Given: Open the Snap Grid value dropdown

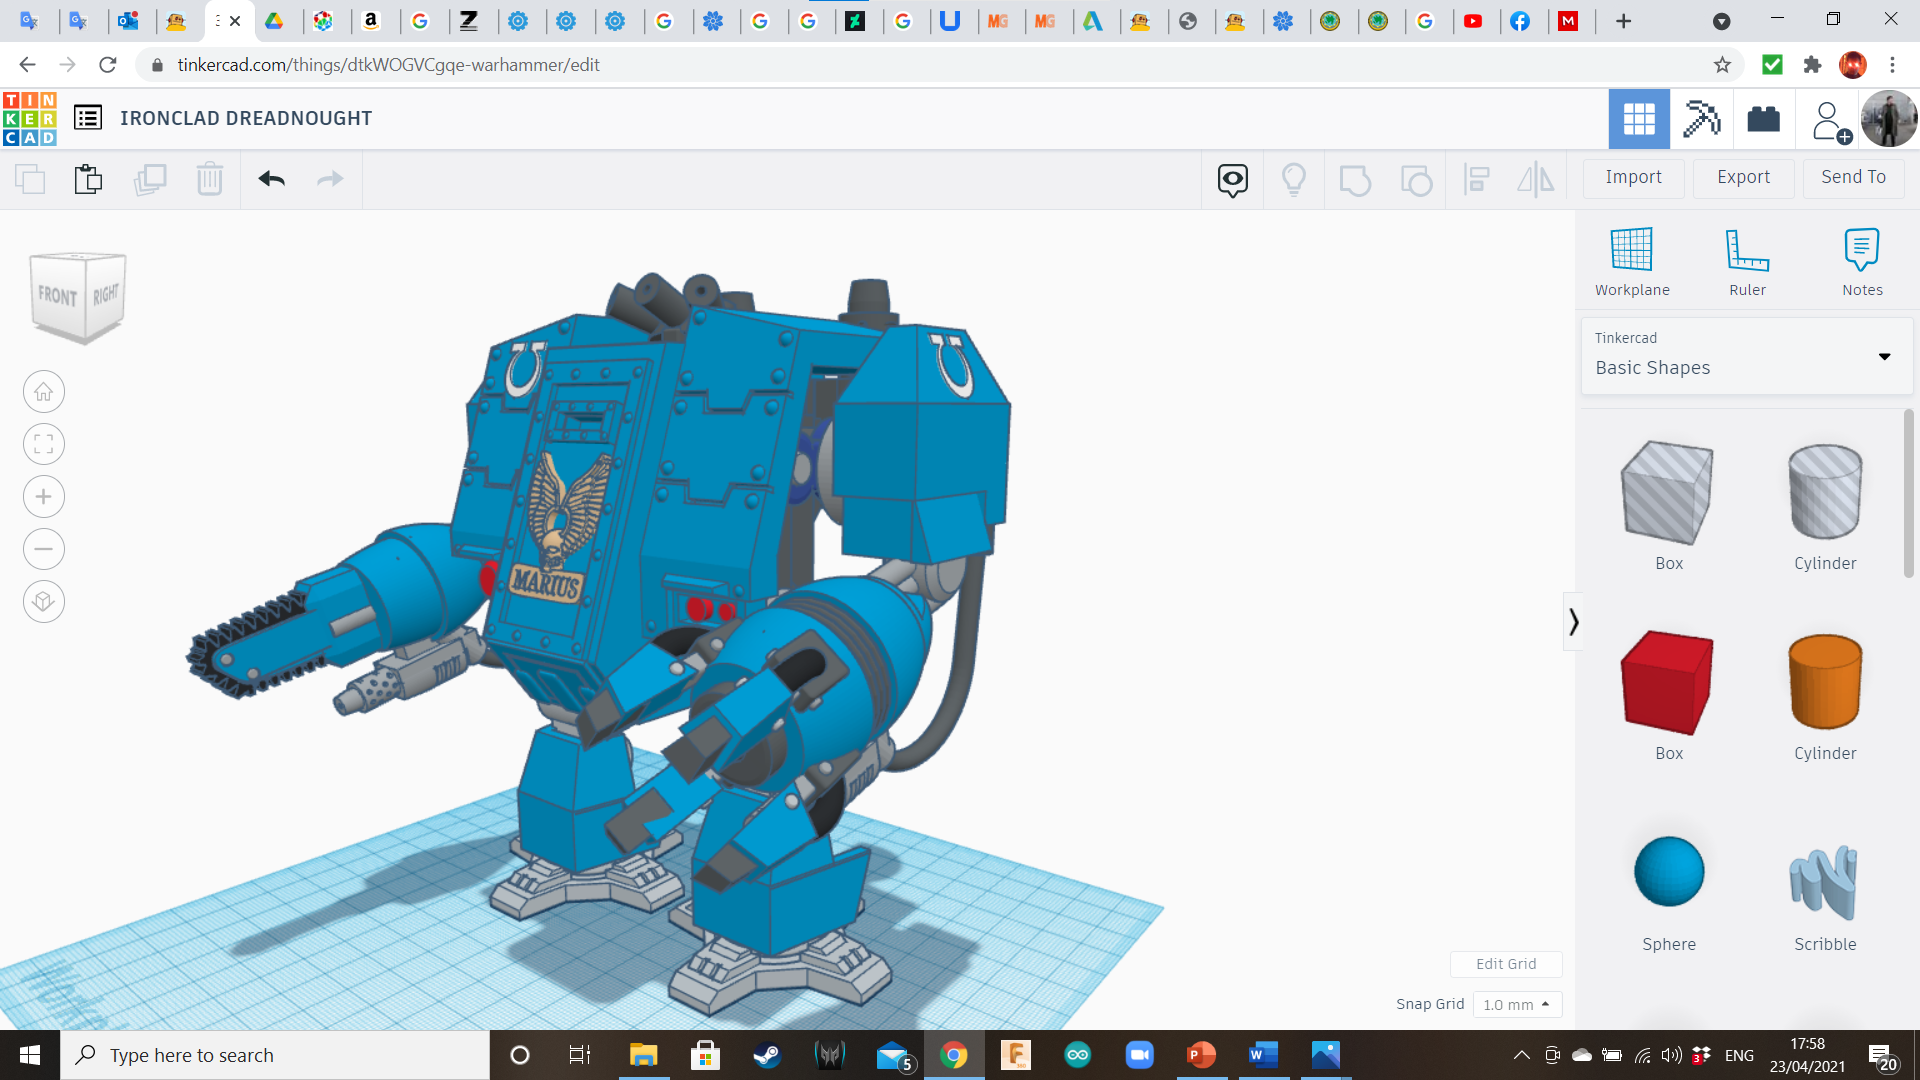Looking at the screenshot, I should point(1517,1004).
